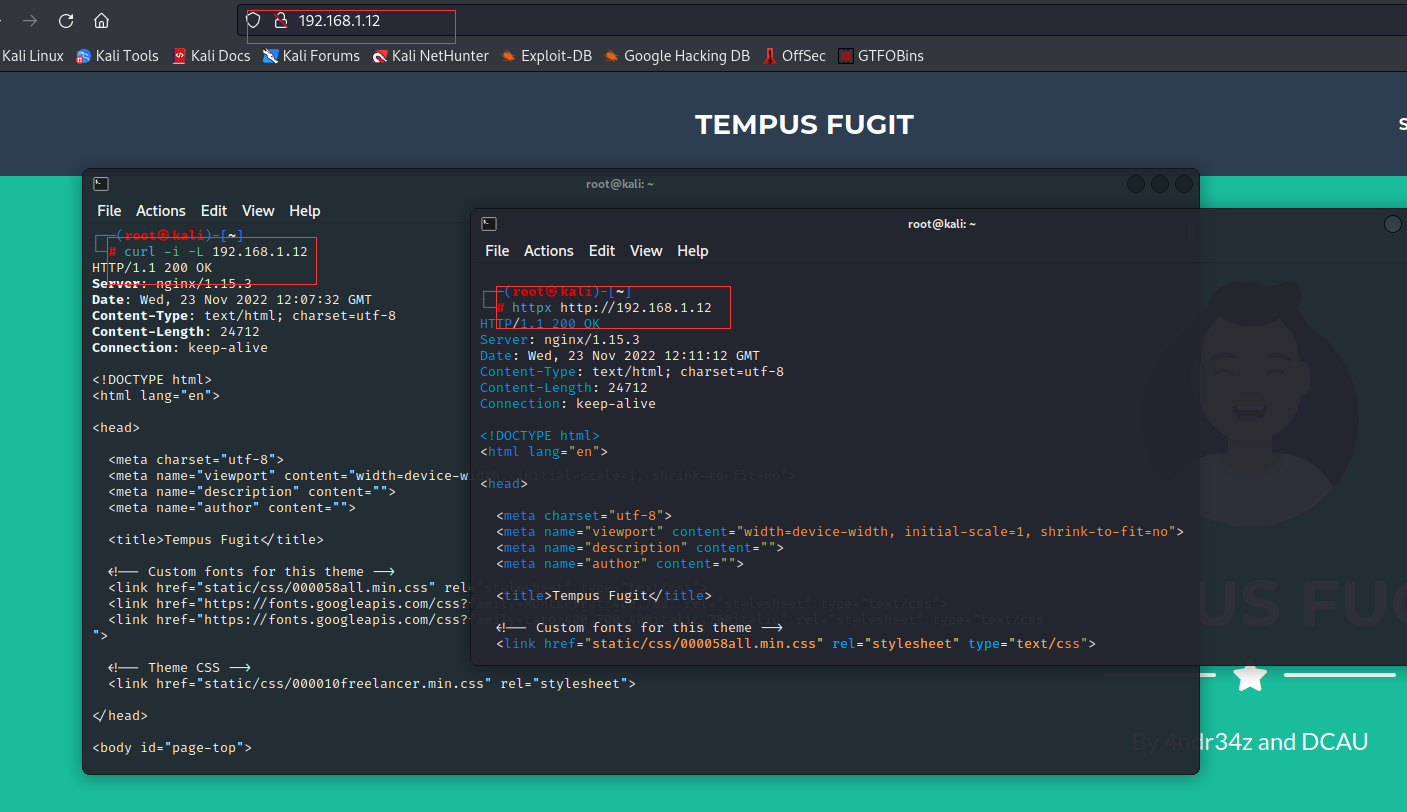Open the GTFOBins bookmark

click(x=881, y=56)
